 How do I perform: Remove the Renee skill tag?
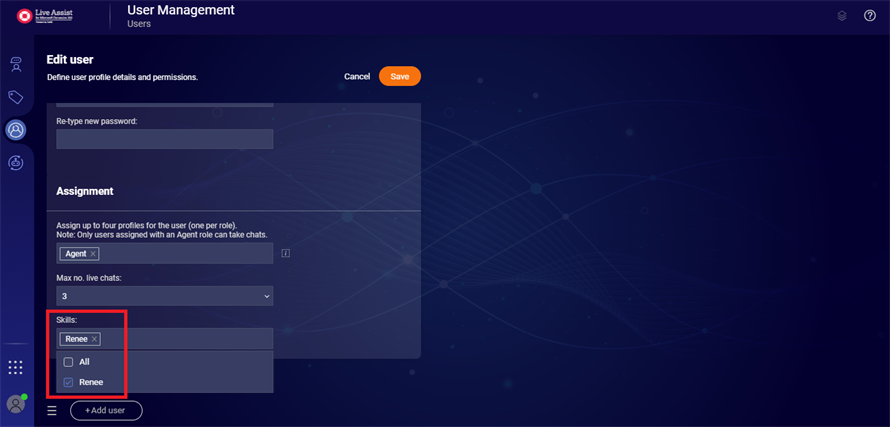[x=95, y=339]
